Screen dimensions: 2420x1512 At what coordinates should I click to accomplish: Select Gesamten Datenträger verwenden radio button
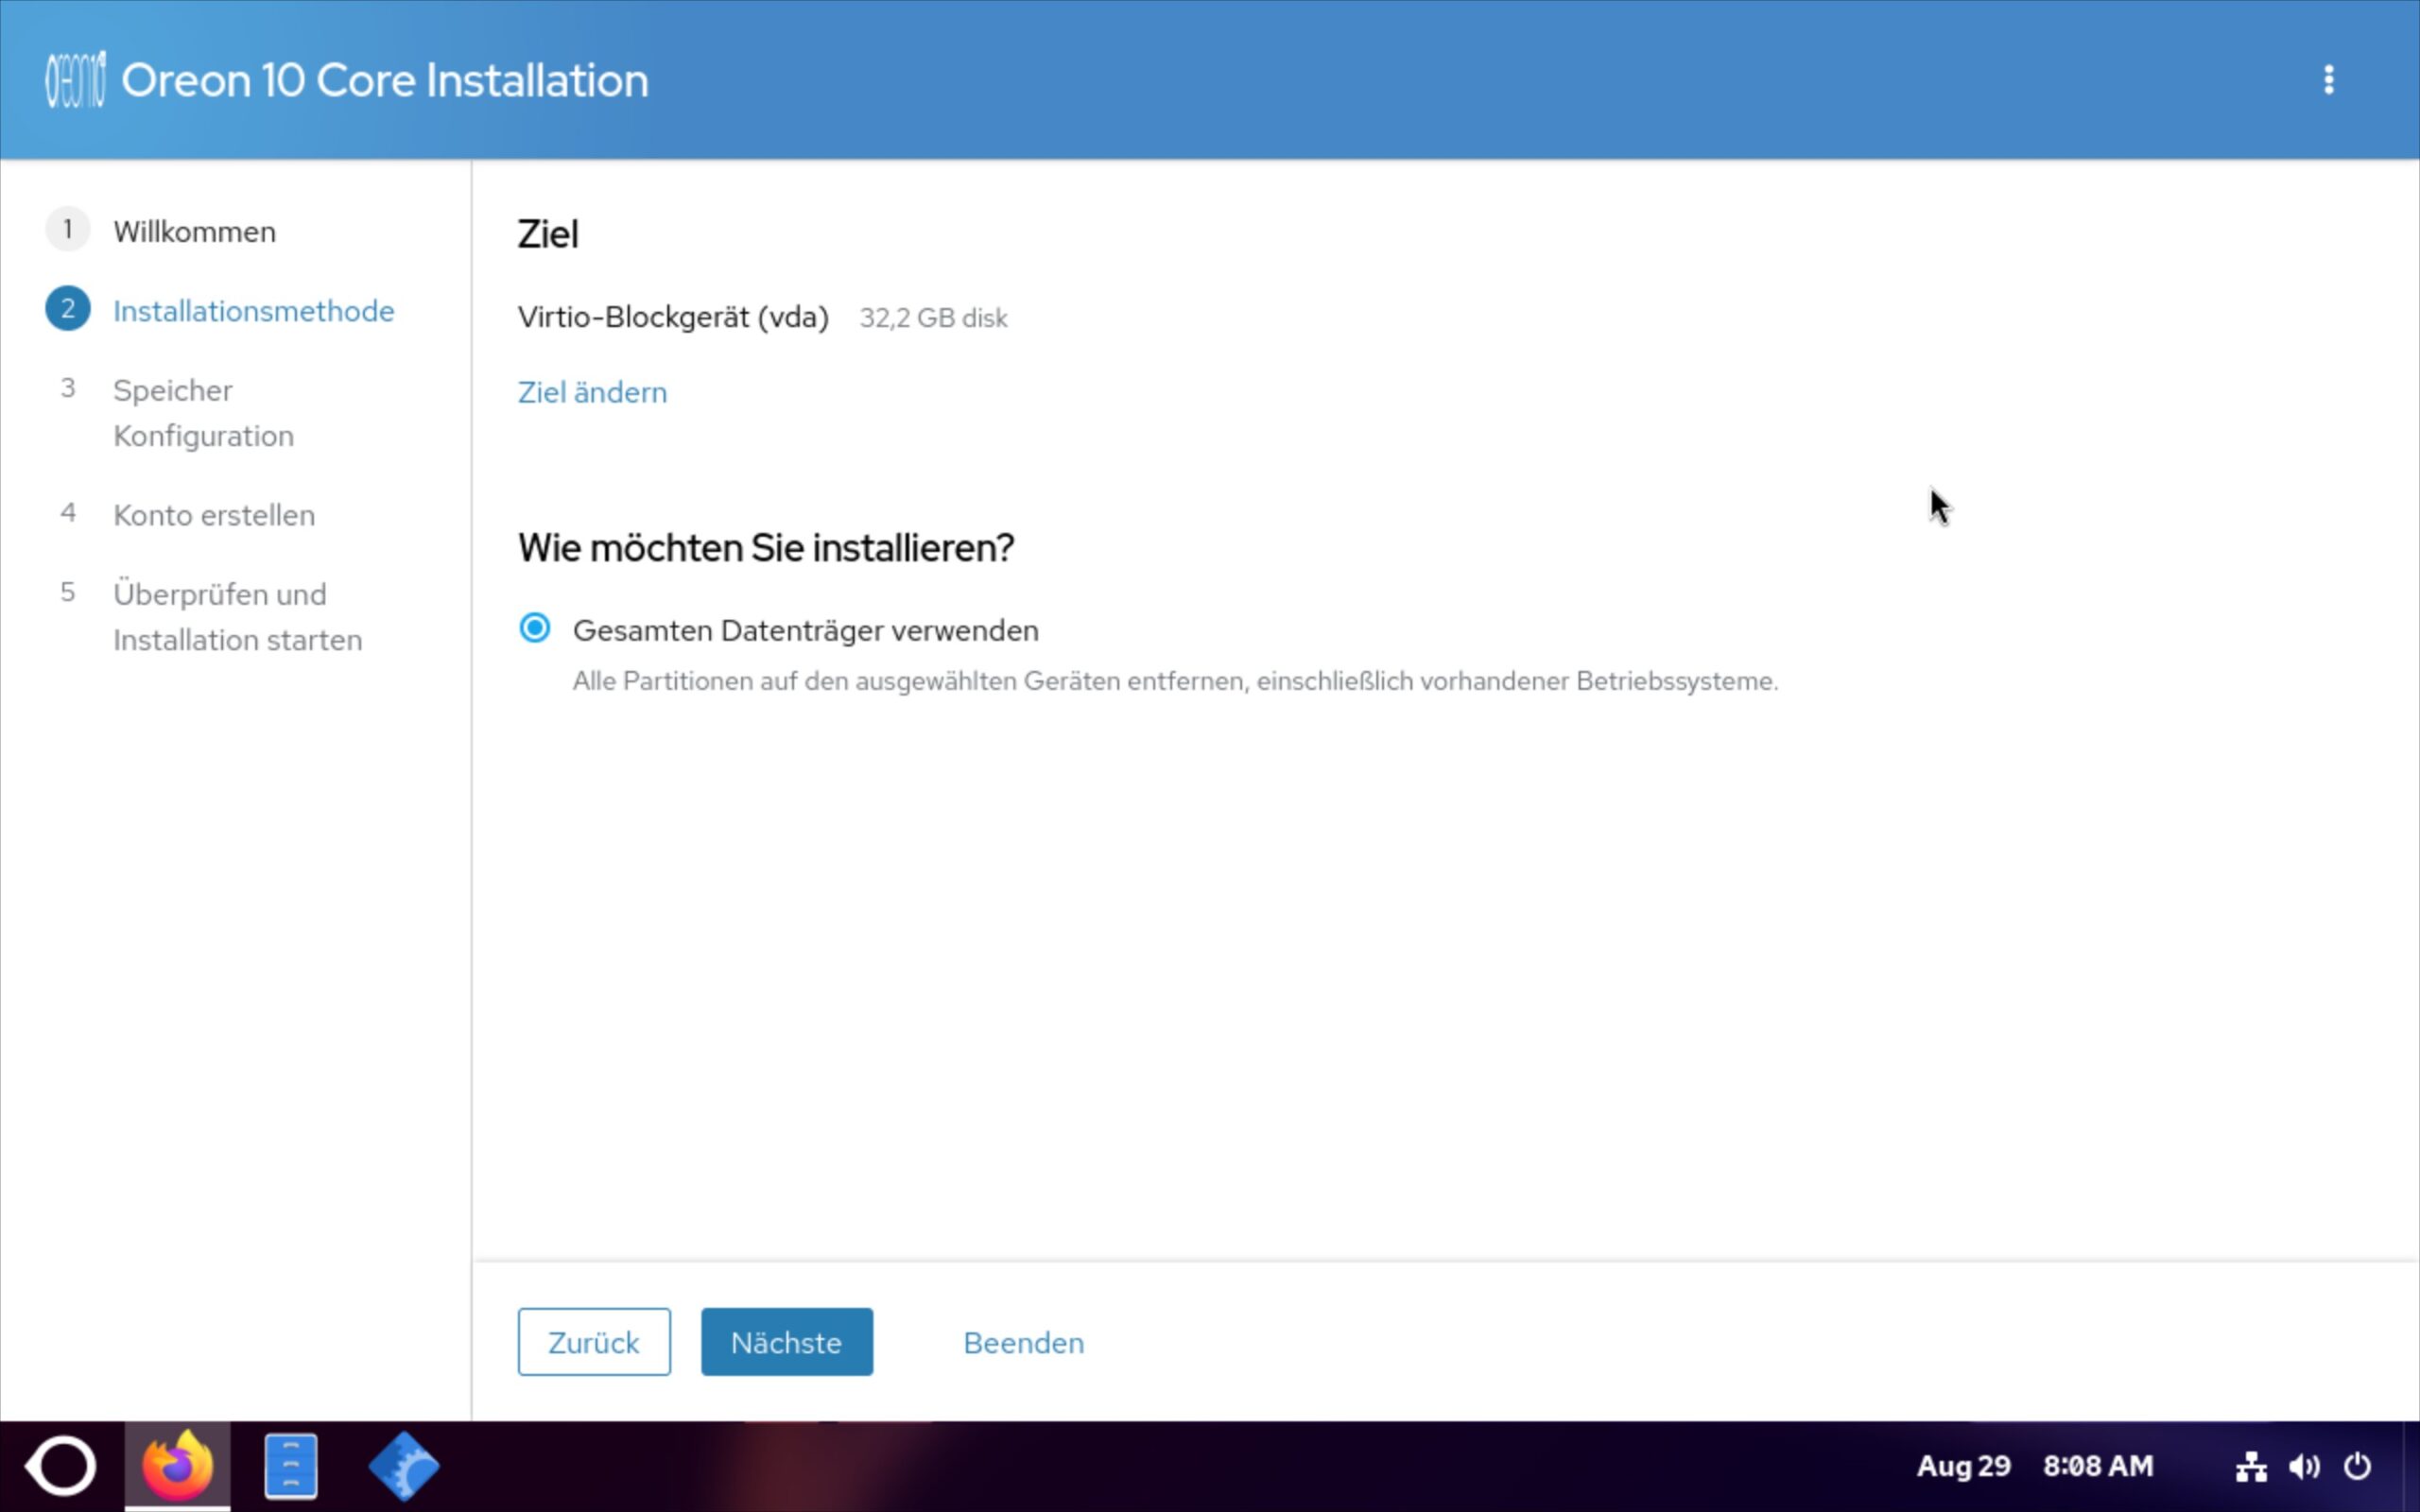(535, 628)
